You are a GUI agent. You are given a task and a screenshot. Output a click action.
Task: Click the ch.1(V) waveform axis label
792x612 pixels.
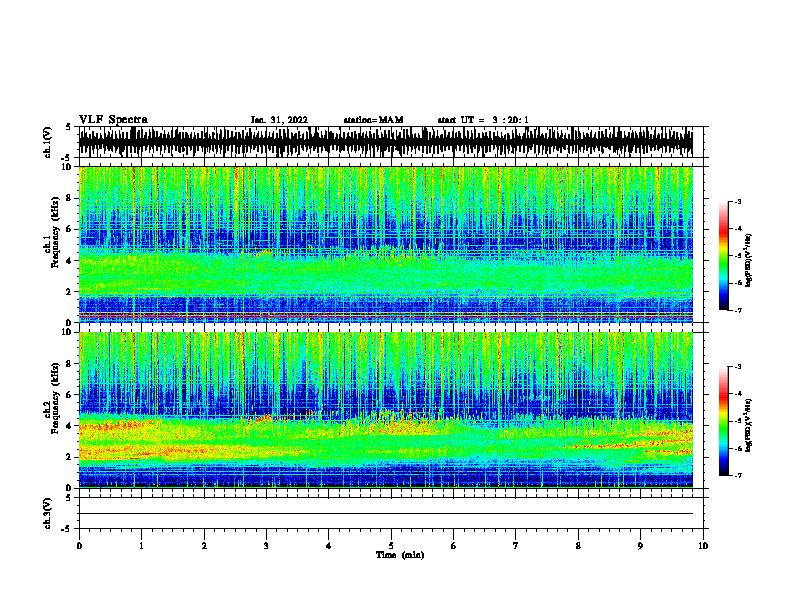tap(48, 142)
